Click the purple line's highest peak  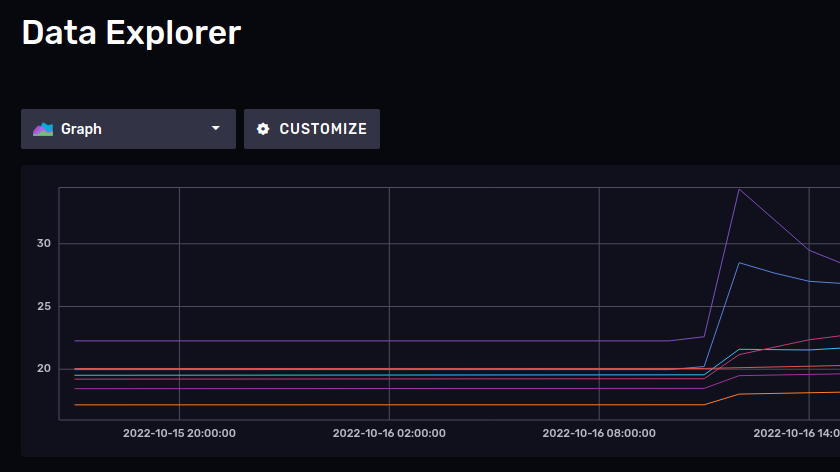click(x=738, y=189)
